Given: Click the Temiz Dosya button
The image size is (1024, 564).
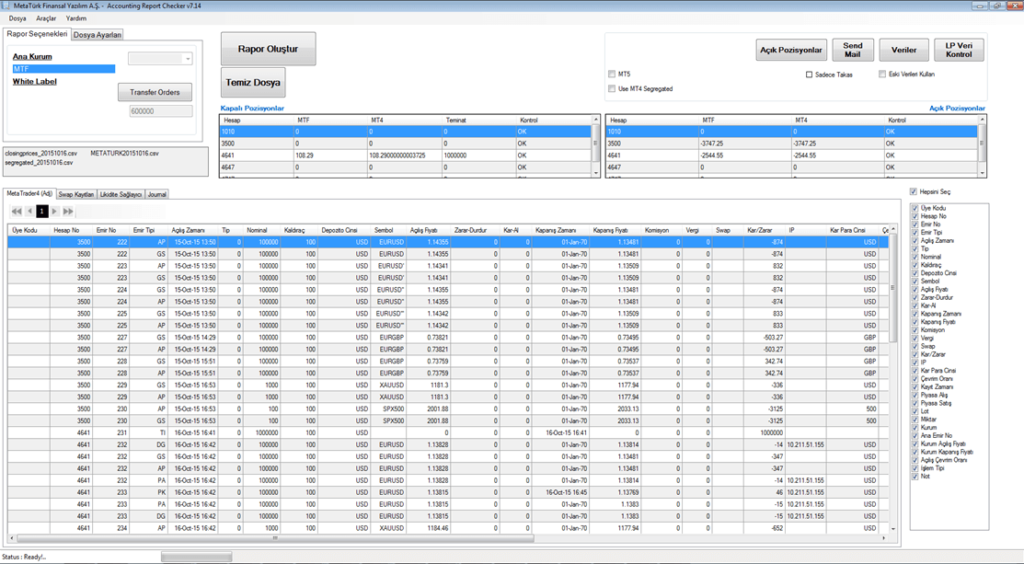Looking at the screenshot, I should (x=253, y=82).
